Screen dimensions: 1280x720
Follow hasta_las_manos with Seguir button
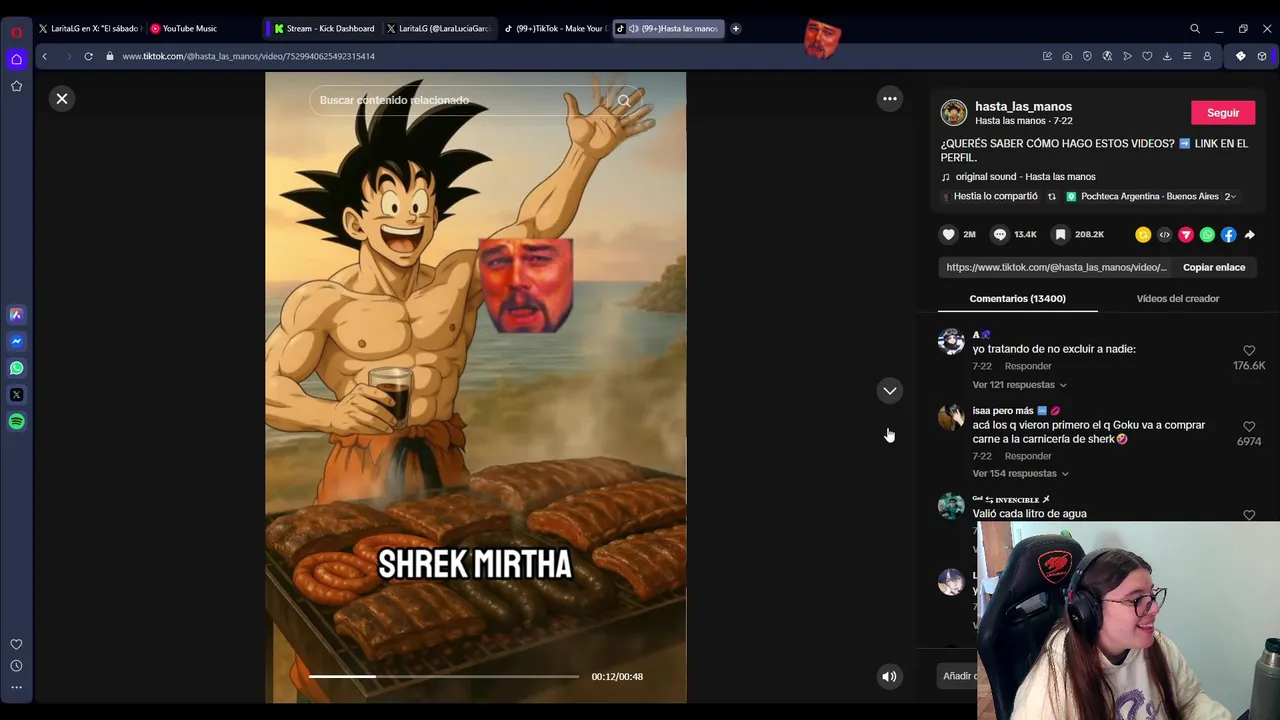coord(1223,113)
